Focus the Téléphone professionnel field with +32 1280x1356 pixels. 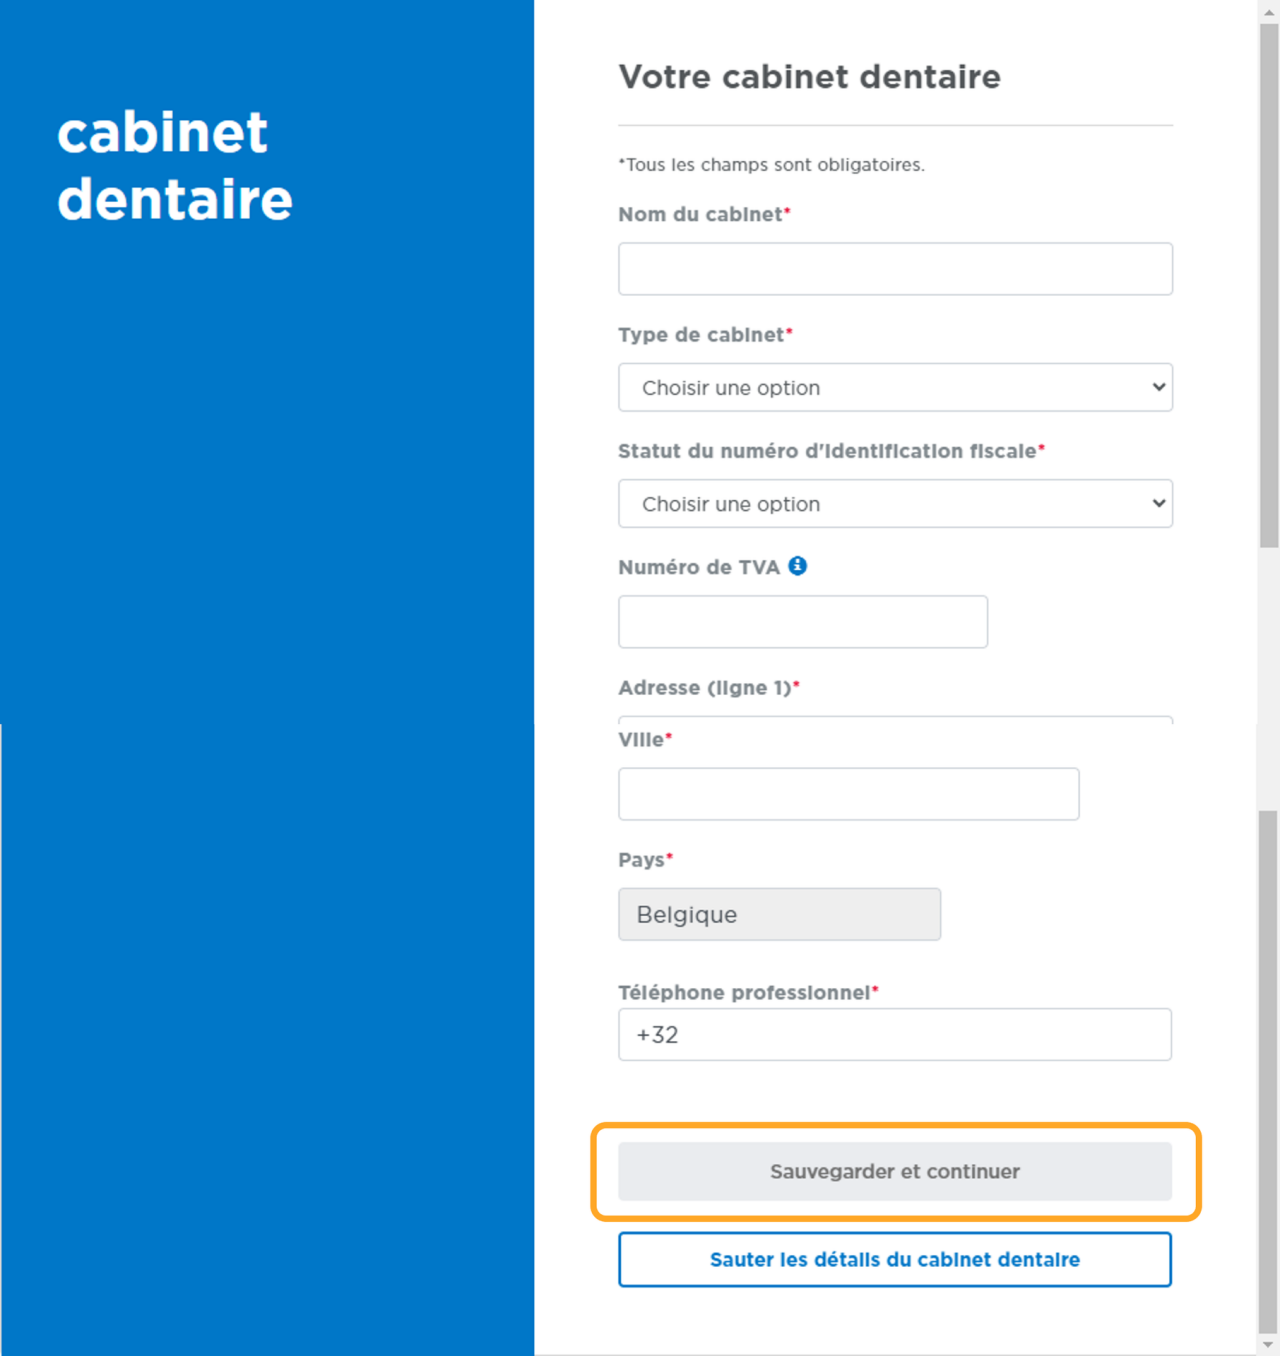click(895, 1034)
